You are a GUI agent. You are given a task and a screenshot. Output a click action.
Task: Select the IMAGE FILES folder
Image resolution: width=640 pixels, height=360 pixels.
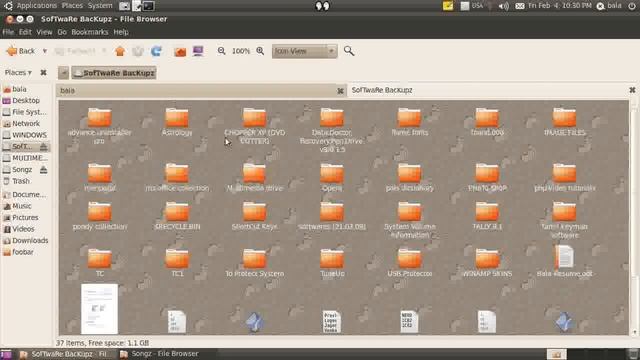(x=564, y=118)
